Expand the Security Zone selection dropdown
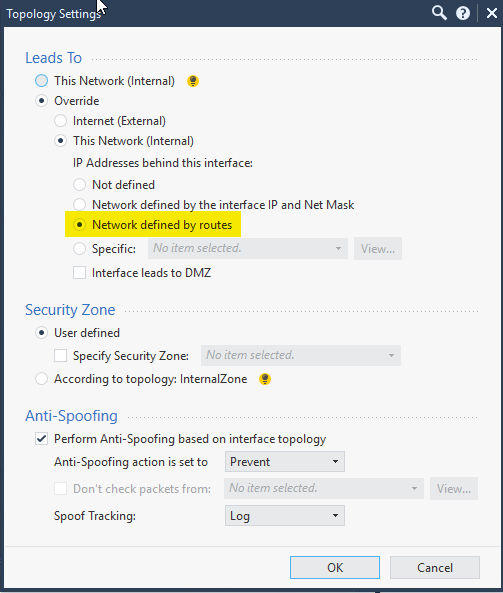This screenshot has height=593, width=503. tap(301, 355)
